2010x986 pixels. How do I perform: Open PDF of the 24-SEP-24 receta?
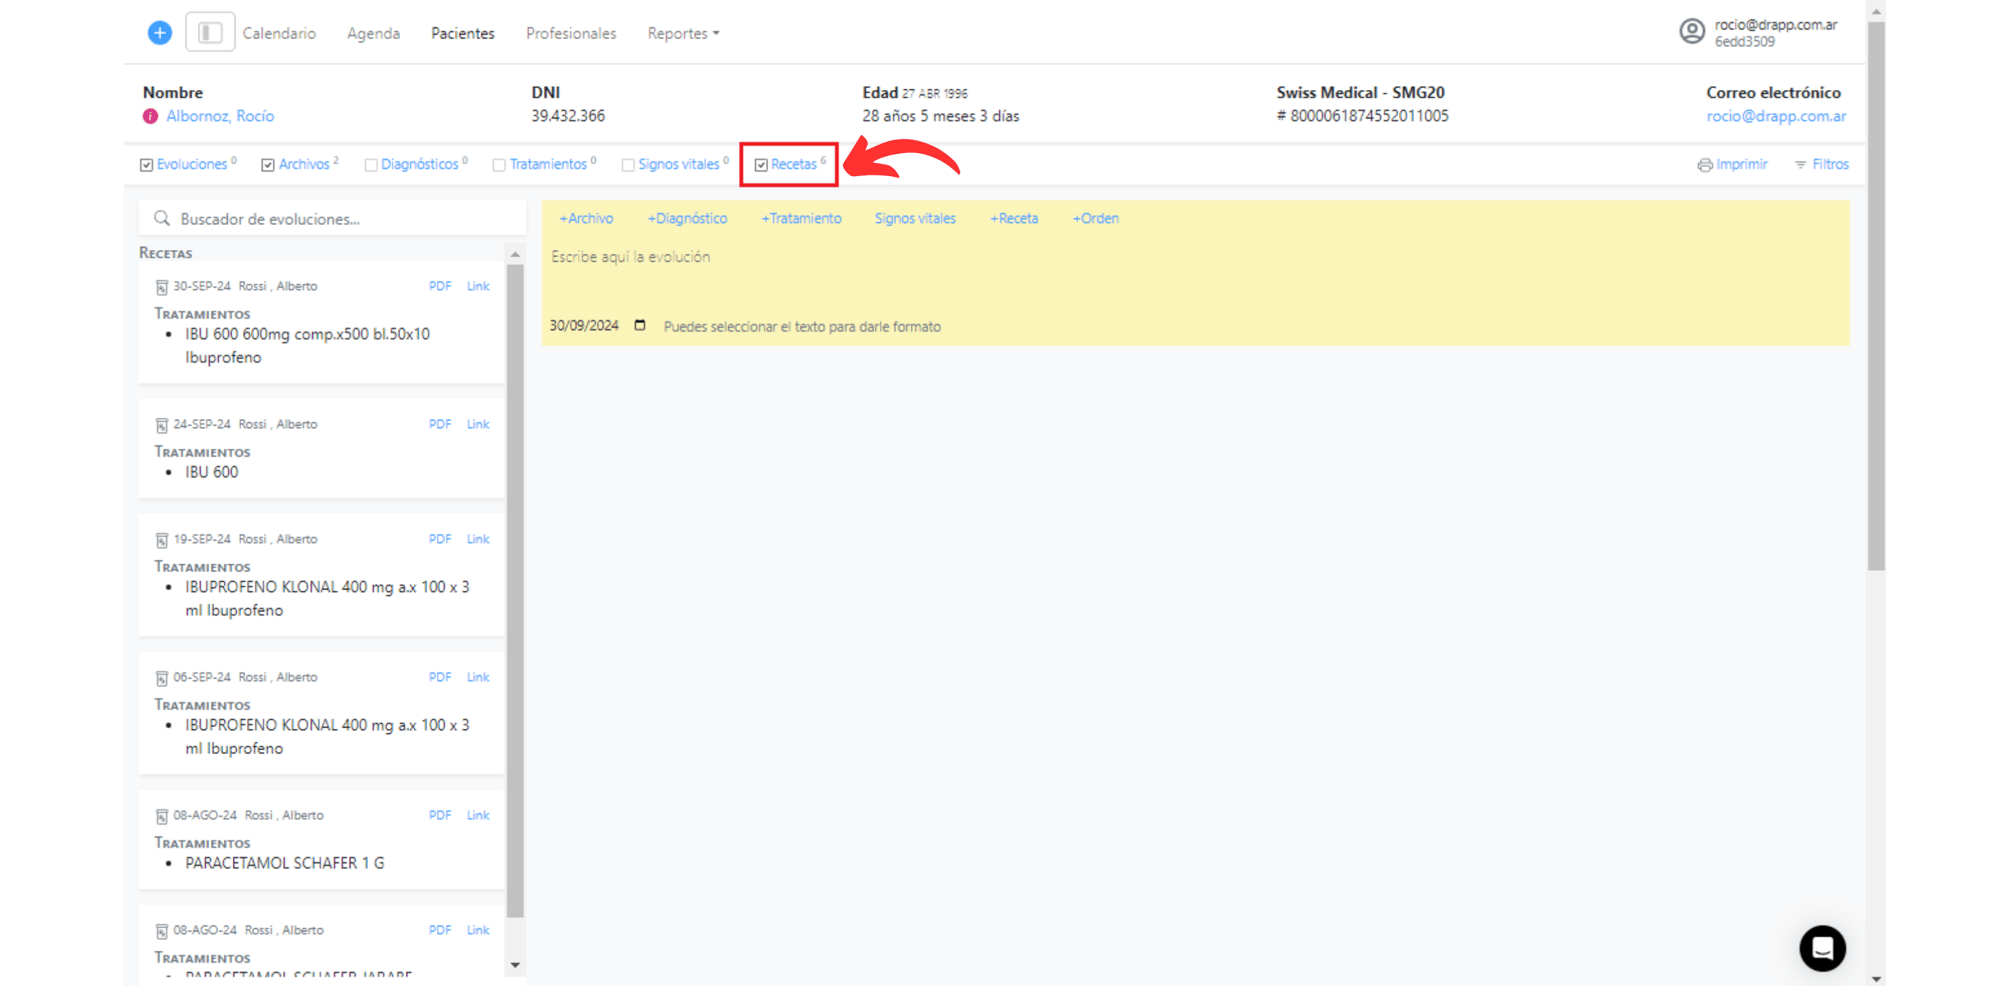click(x=440, y=424)
